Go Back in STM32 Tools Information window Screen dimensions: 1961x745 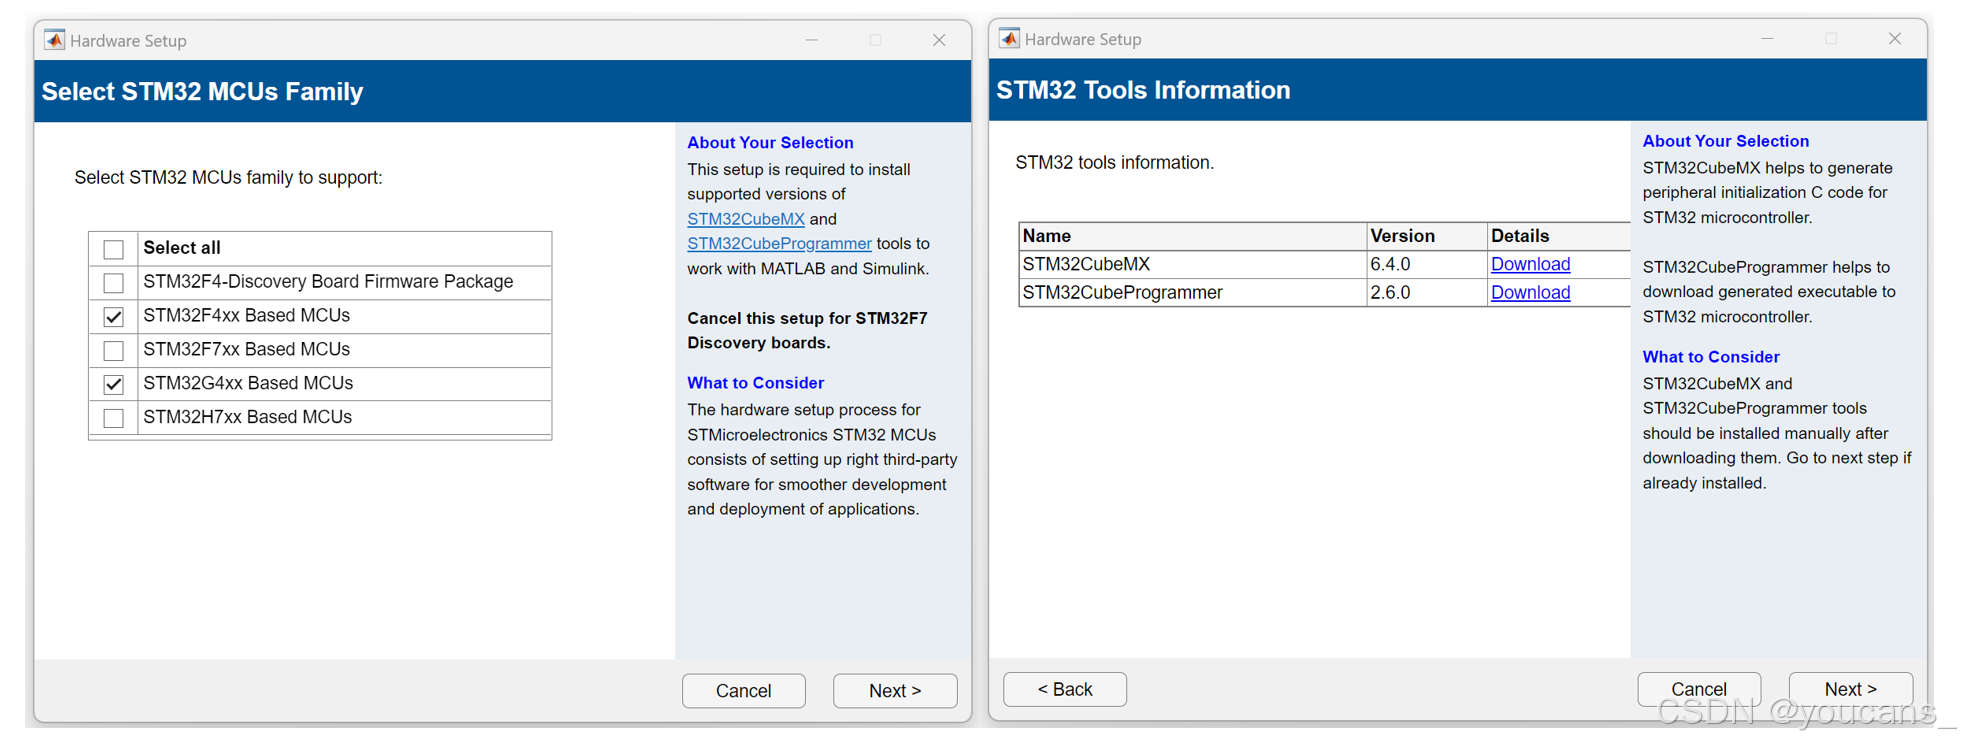click(1065, 690)
